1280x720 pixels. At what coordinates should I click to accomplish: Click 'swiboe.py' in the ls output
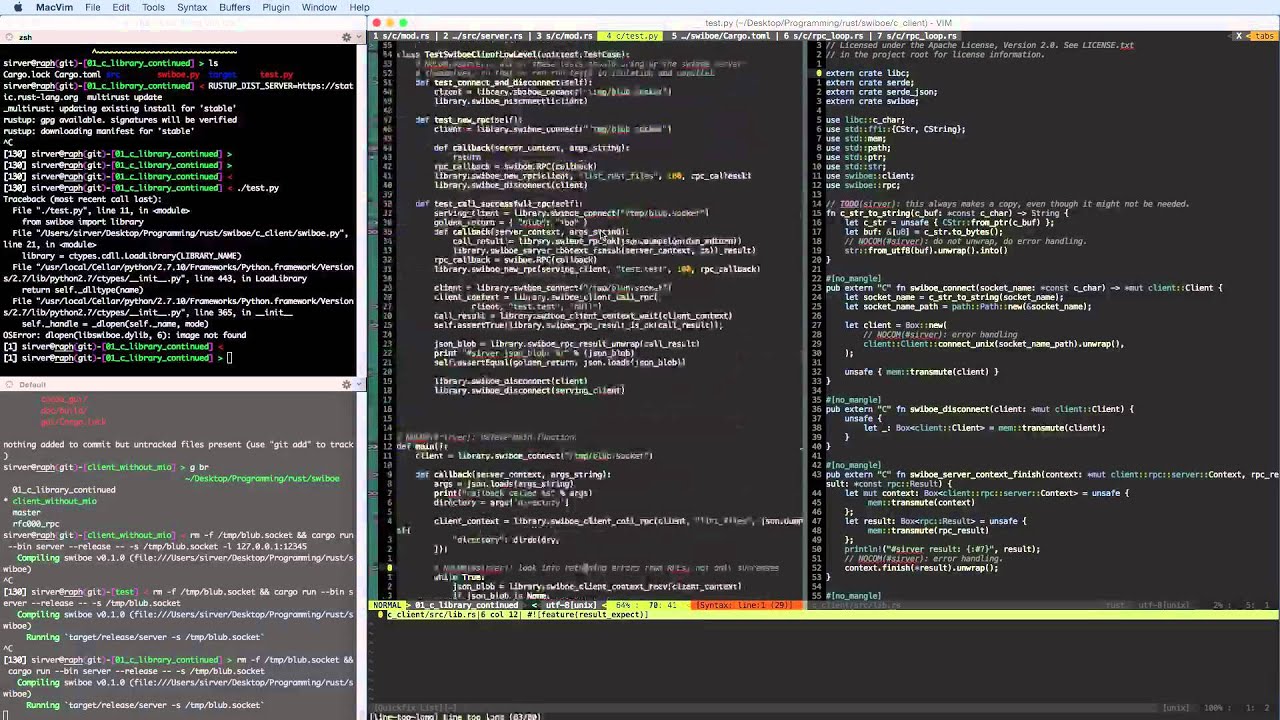pyautogui.click(x=179, y=75)
